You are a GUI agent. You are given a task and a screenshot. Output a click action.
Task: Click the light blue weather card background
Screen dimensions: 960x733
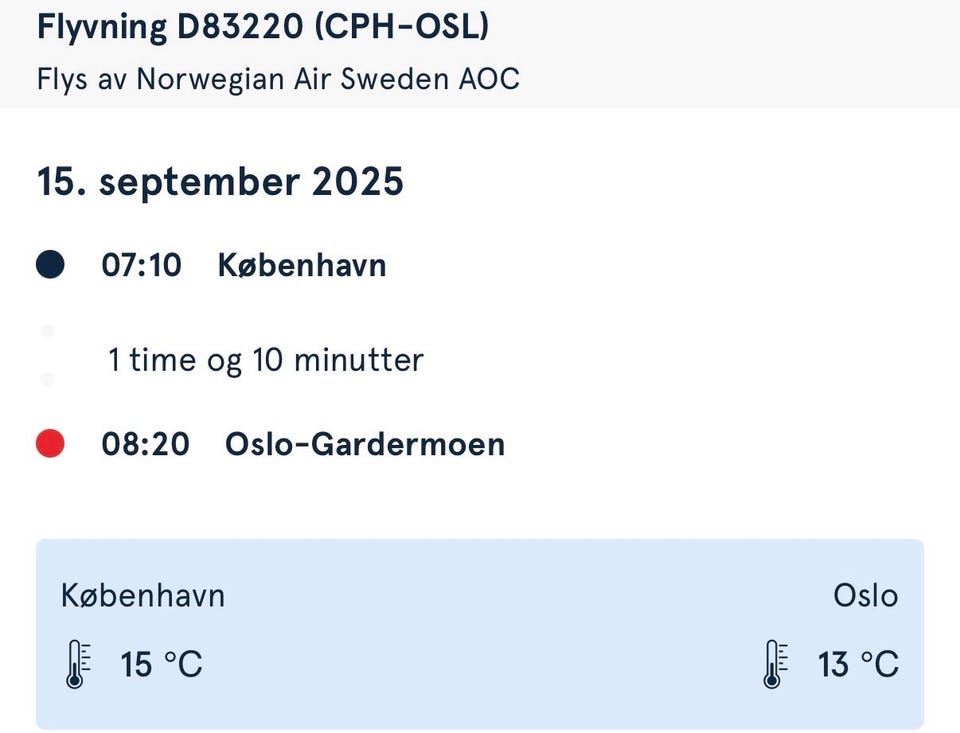pos(480,630)
